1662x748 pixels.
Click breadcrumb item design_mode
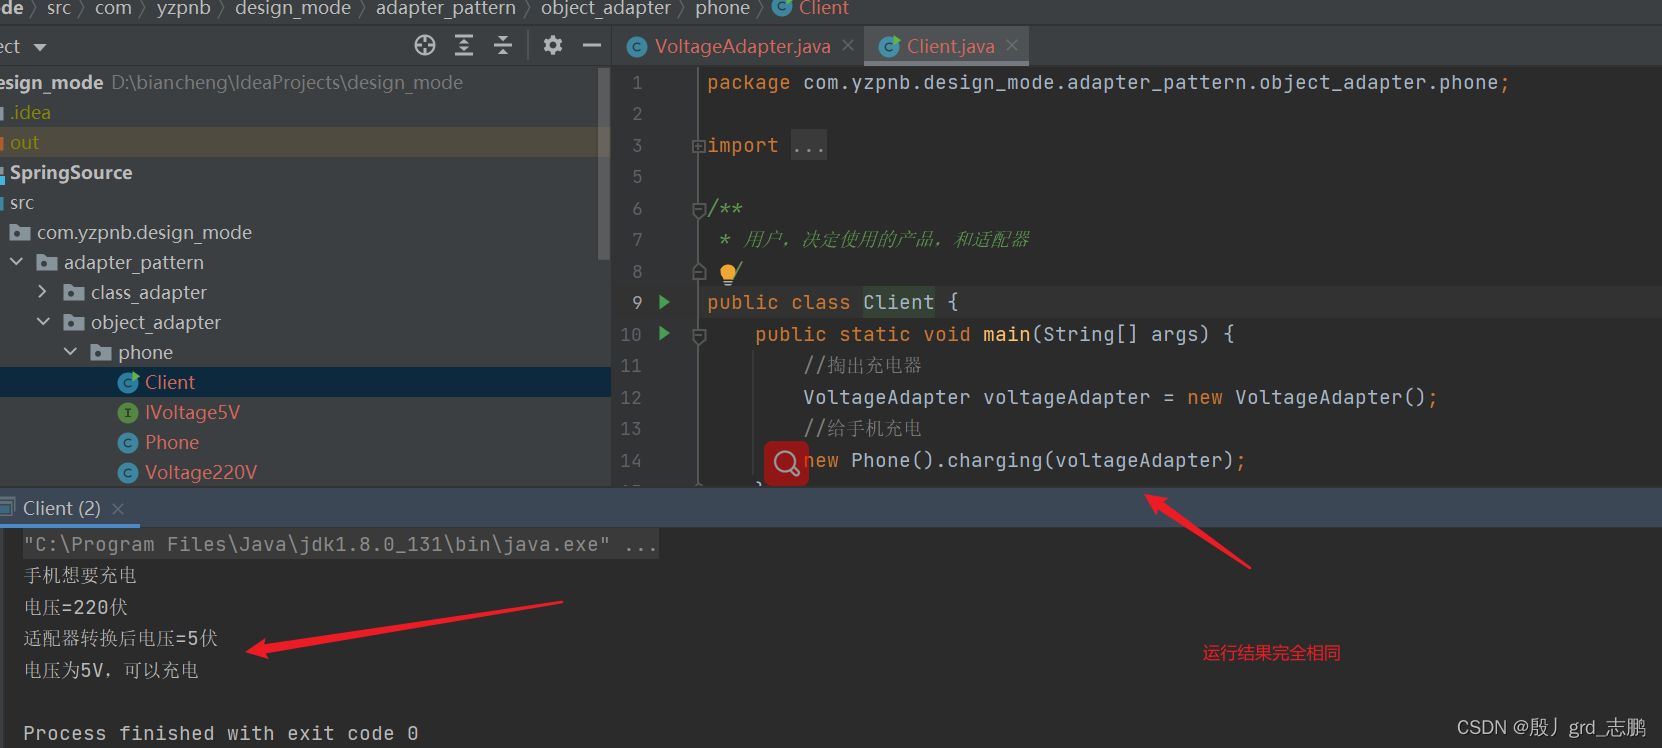click(x=293, y=9)
